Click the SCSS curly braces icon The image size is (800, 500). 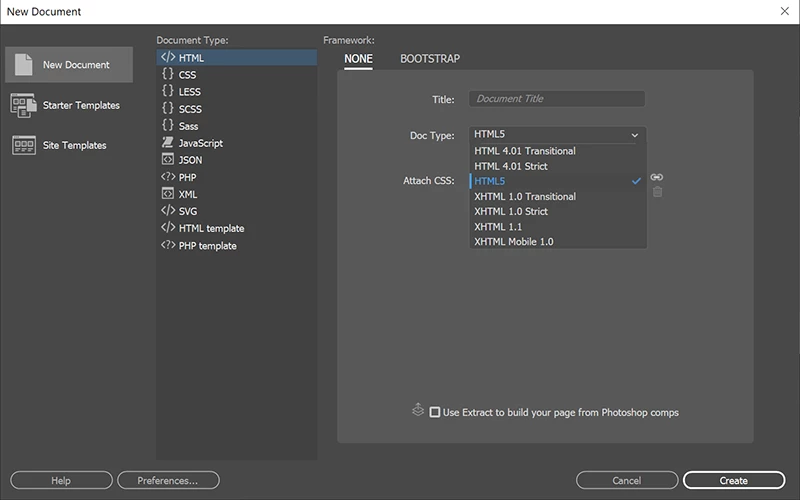[168, 108]
